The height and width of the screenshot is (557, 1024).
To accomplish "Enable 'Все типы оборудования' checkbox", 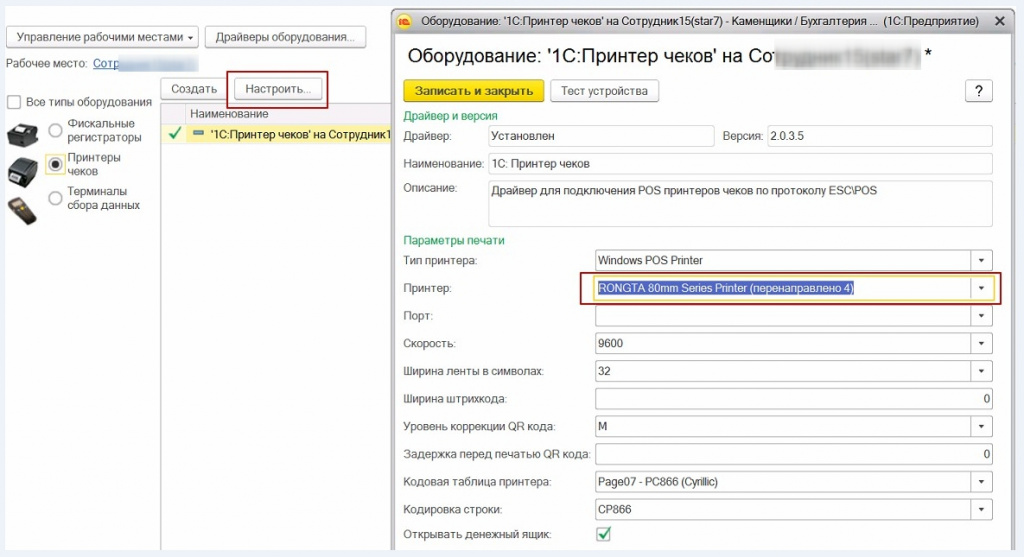I will tap(14, 102).
